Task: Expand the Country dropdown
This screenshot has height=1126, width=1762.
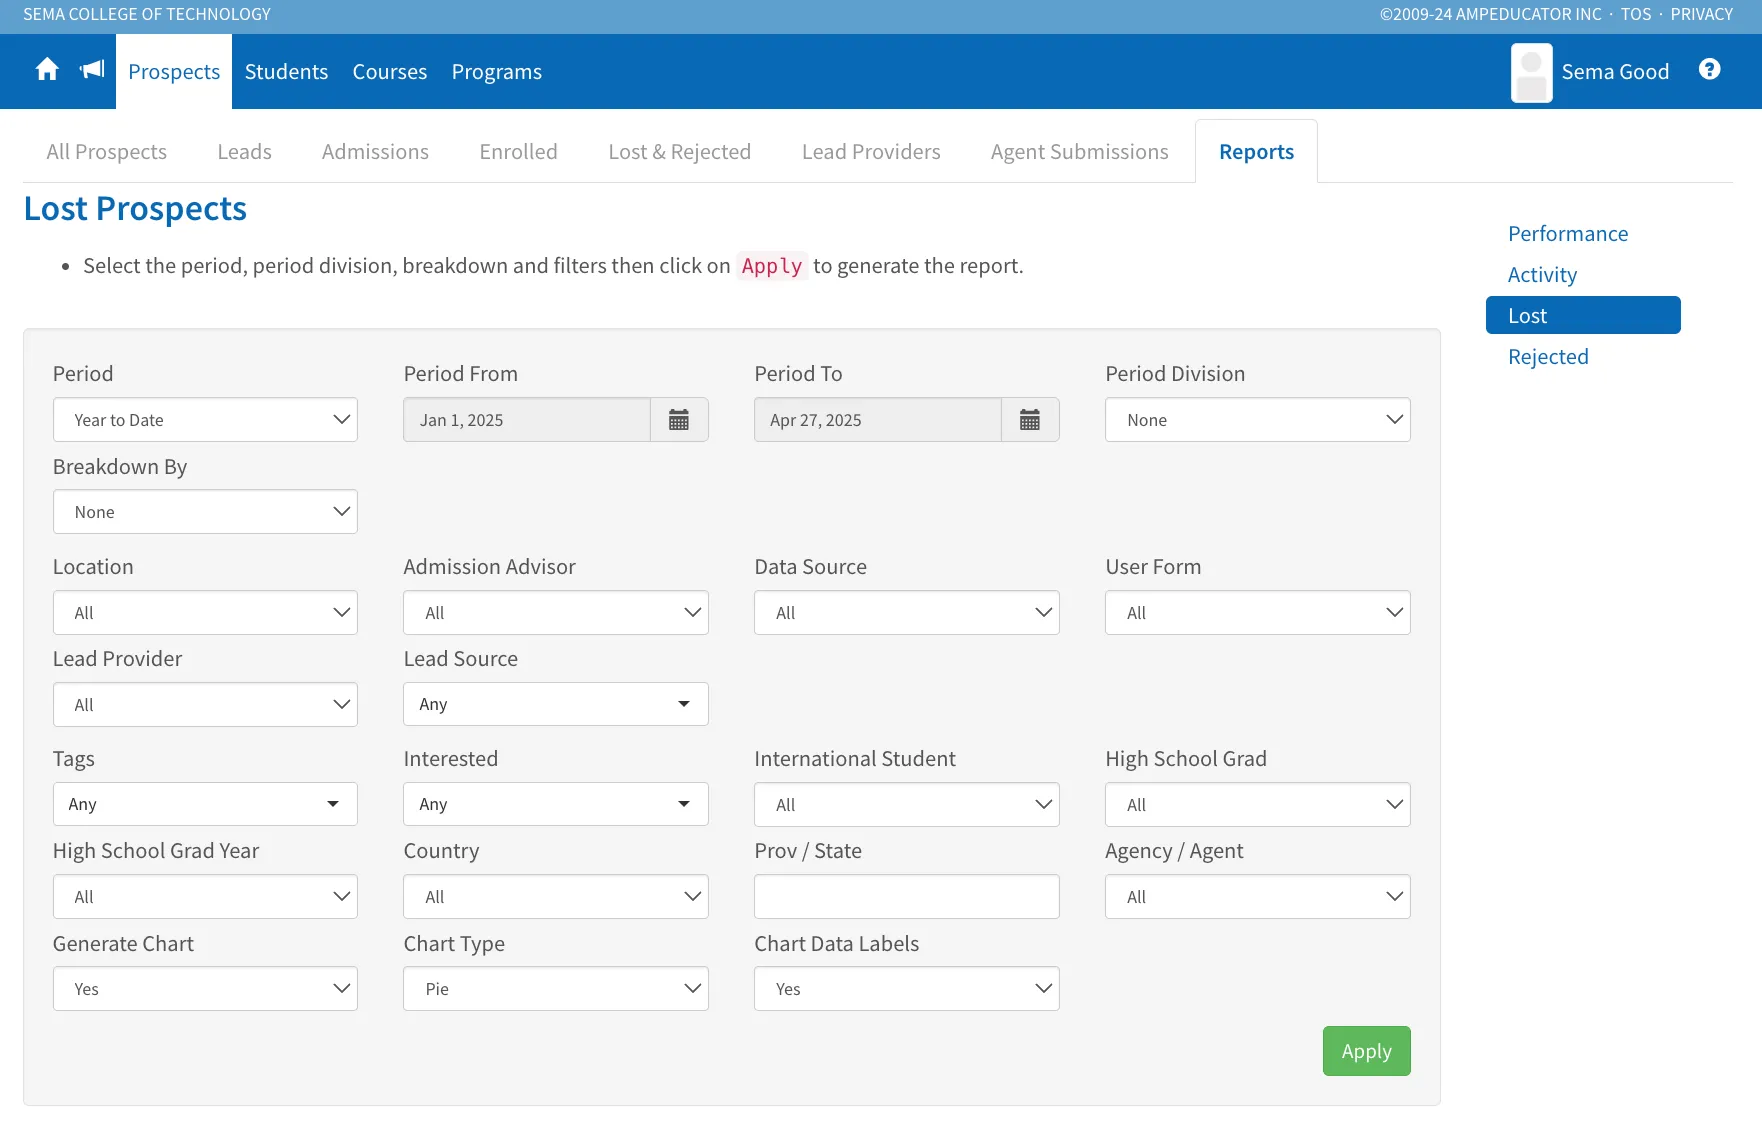Action: coord(556,897)
